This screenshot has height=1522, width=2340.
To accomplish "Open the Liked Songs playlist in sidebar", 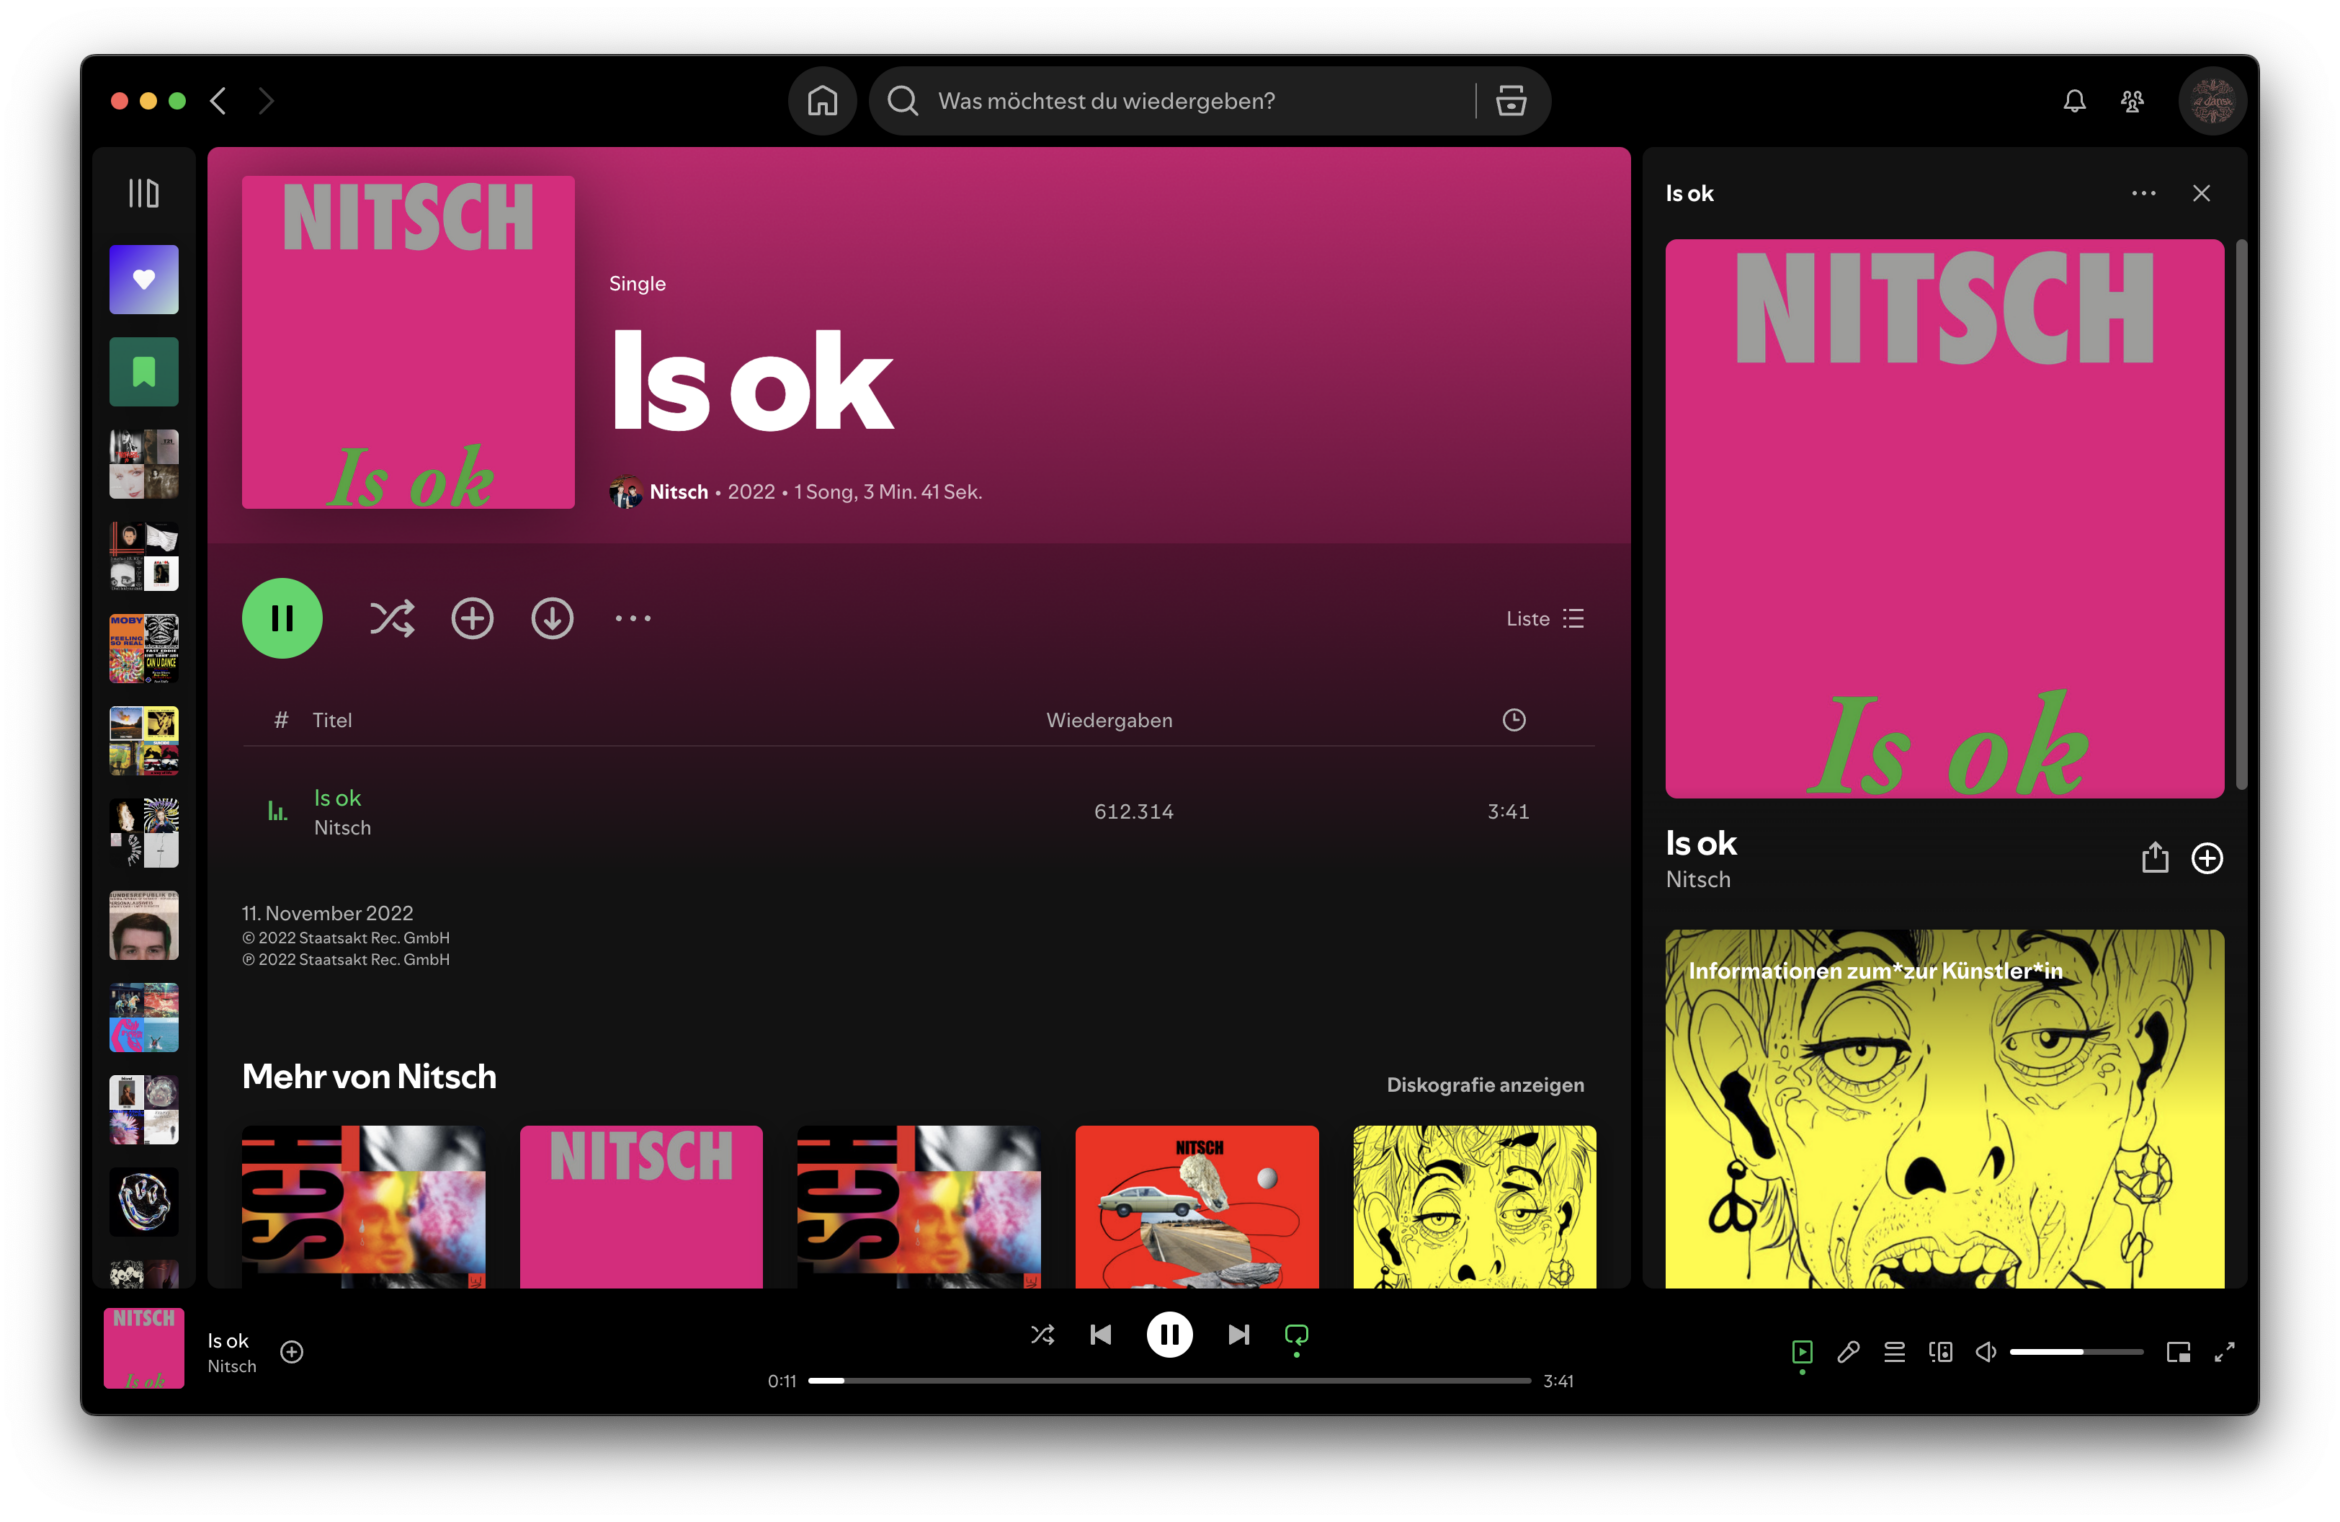I will coord(144,280).
